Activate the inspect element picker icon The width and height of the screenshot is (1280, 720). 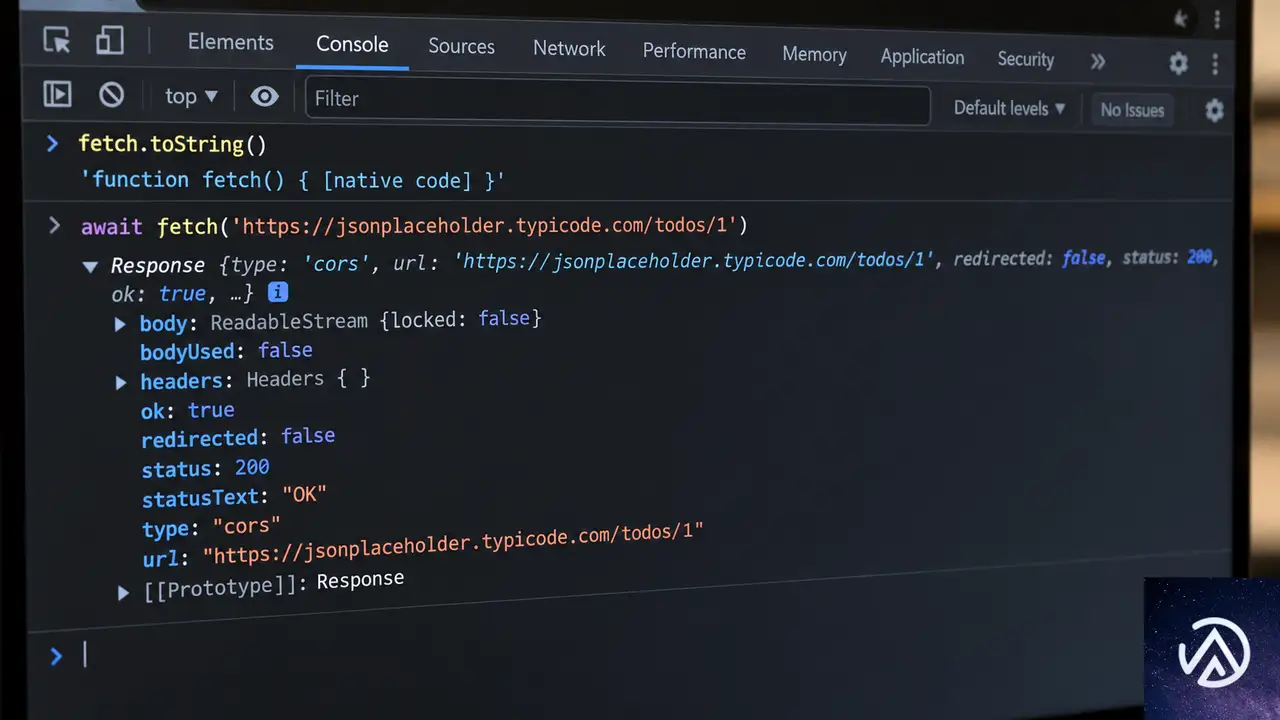57,40
